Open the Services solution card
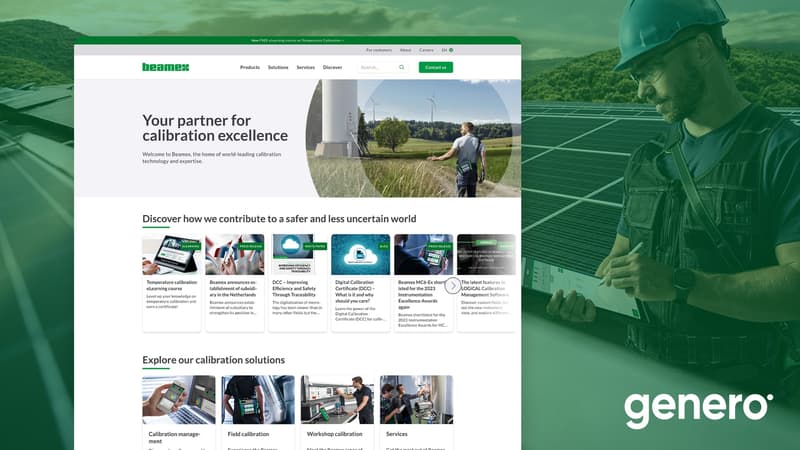This screenshot has width=800, height=450. [416, 412]
